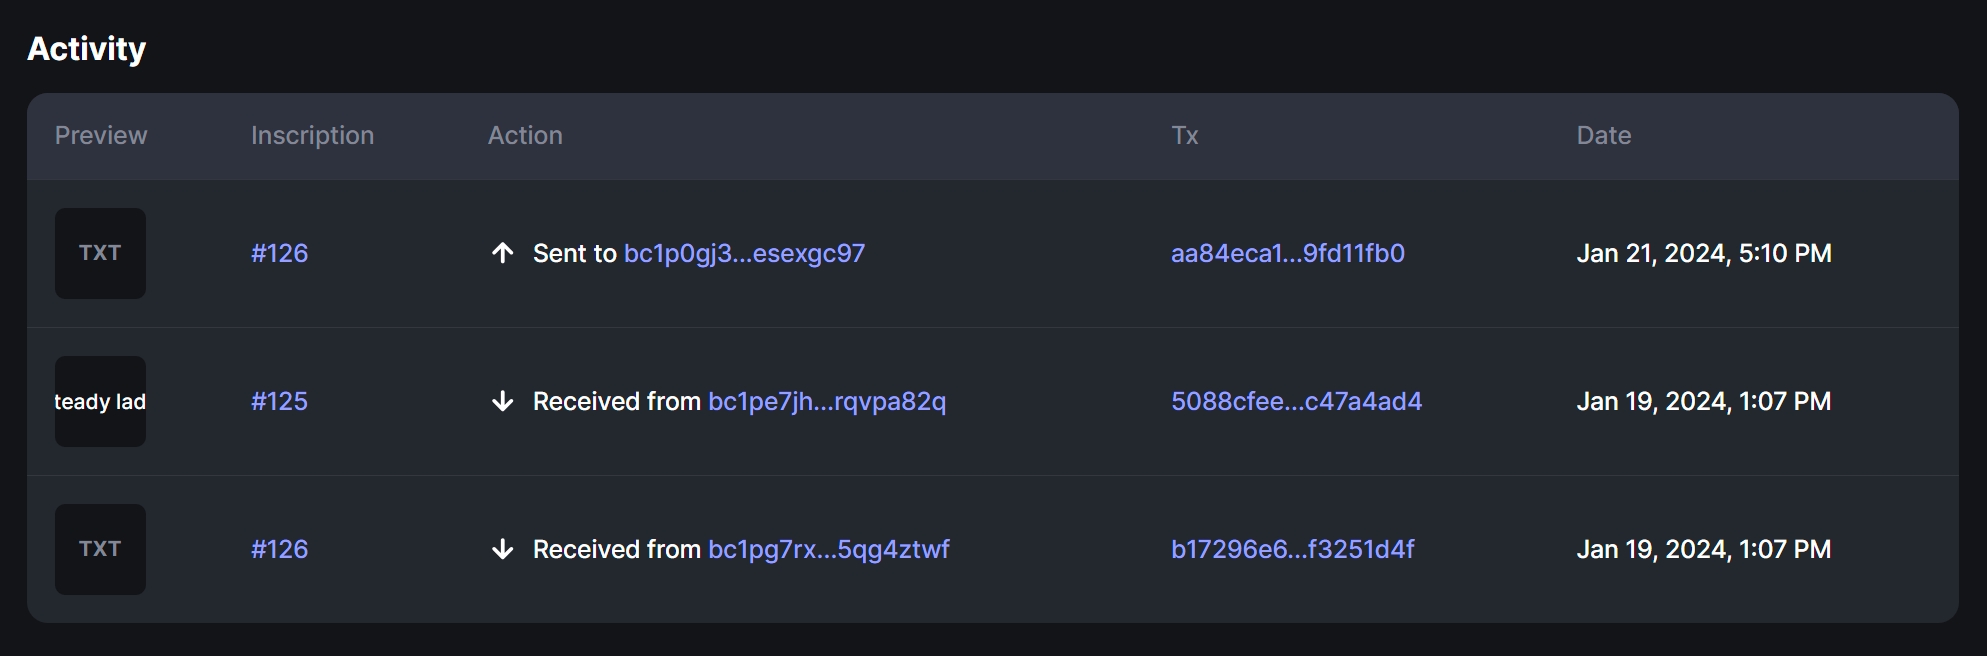This screenshot has width=1987, height=656.
Task: Open inscription #126 in the Sent row
Action: point(279,253)
